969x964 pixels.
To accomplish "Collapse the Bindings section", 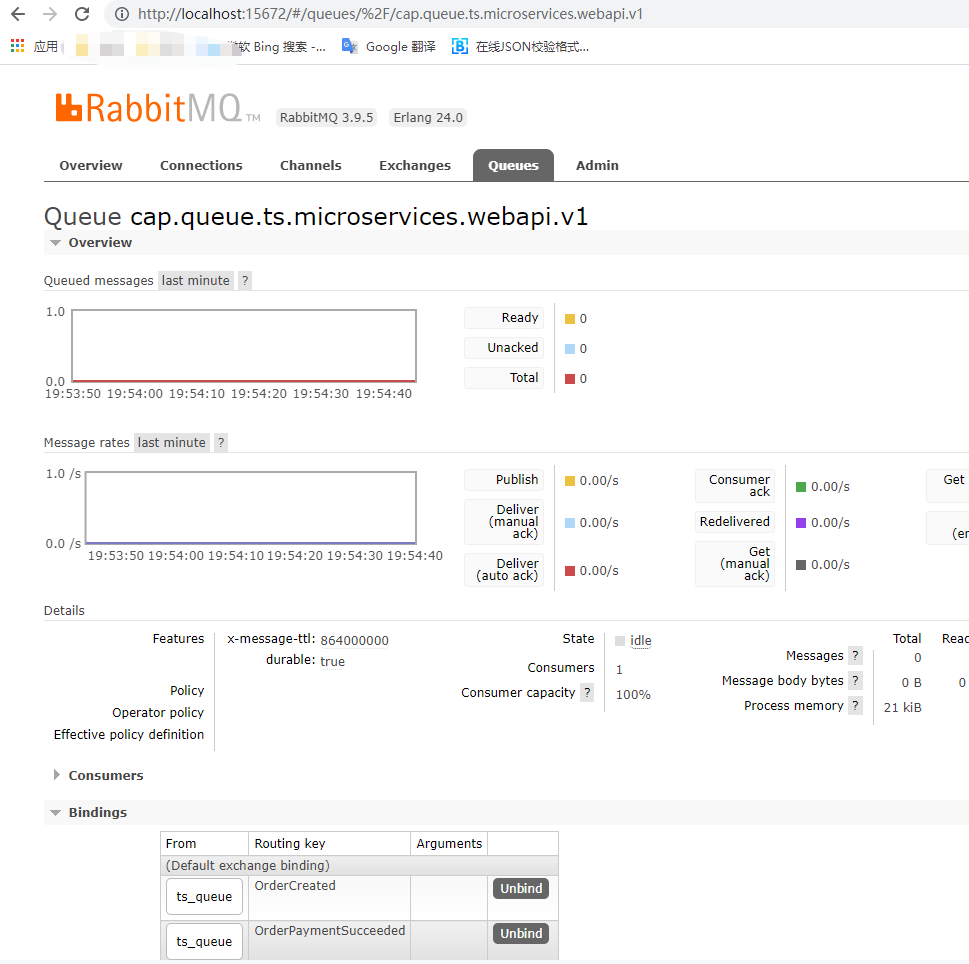I will point(89,813).
